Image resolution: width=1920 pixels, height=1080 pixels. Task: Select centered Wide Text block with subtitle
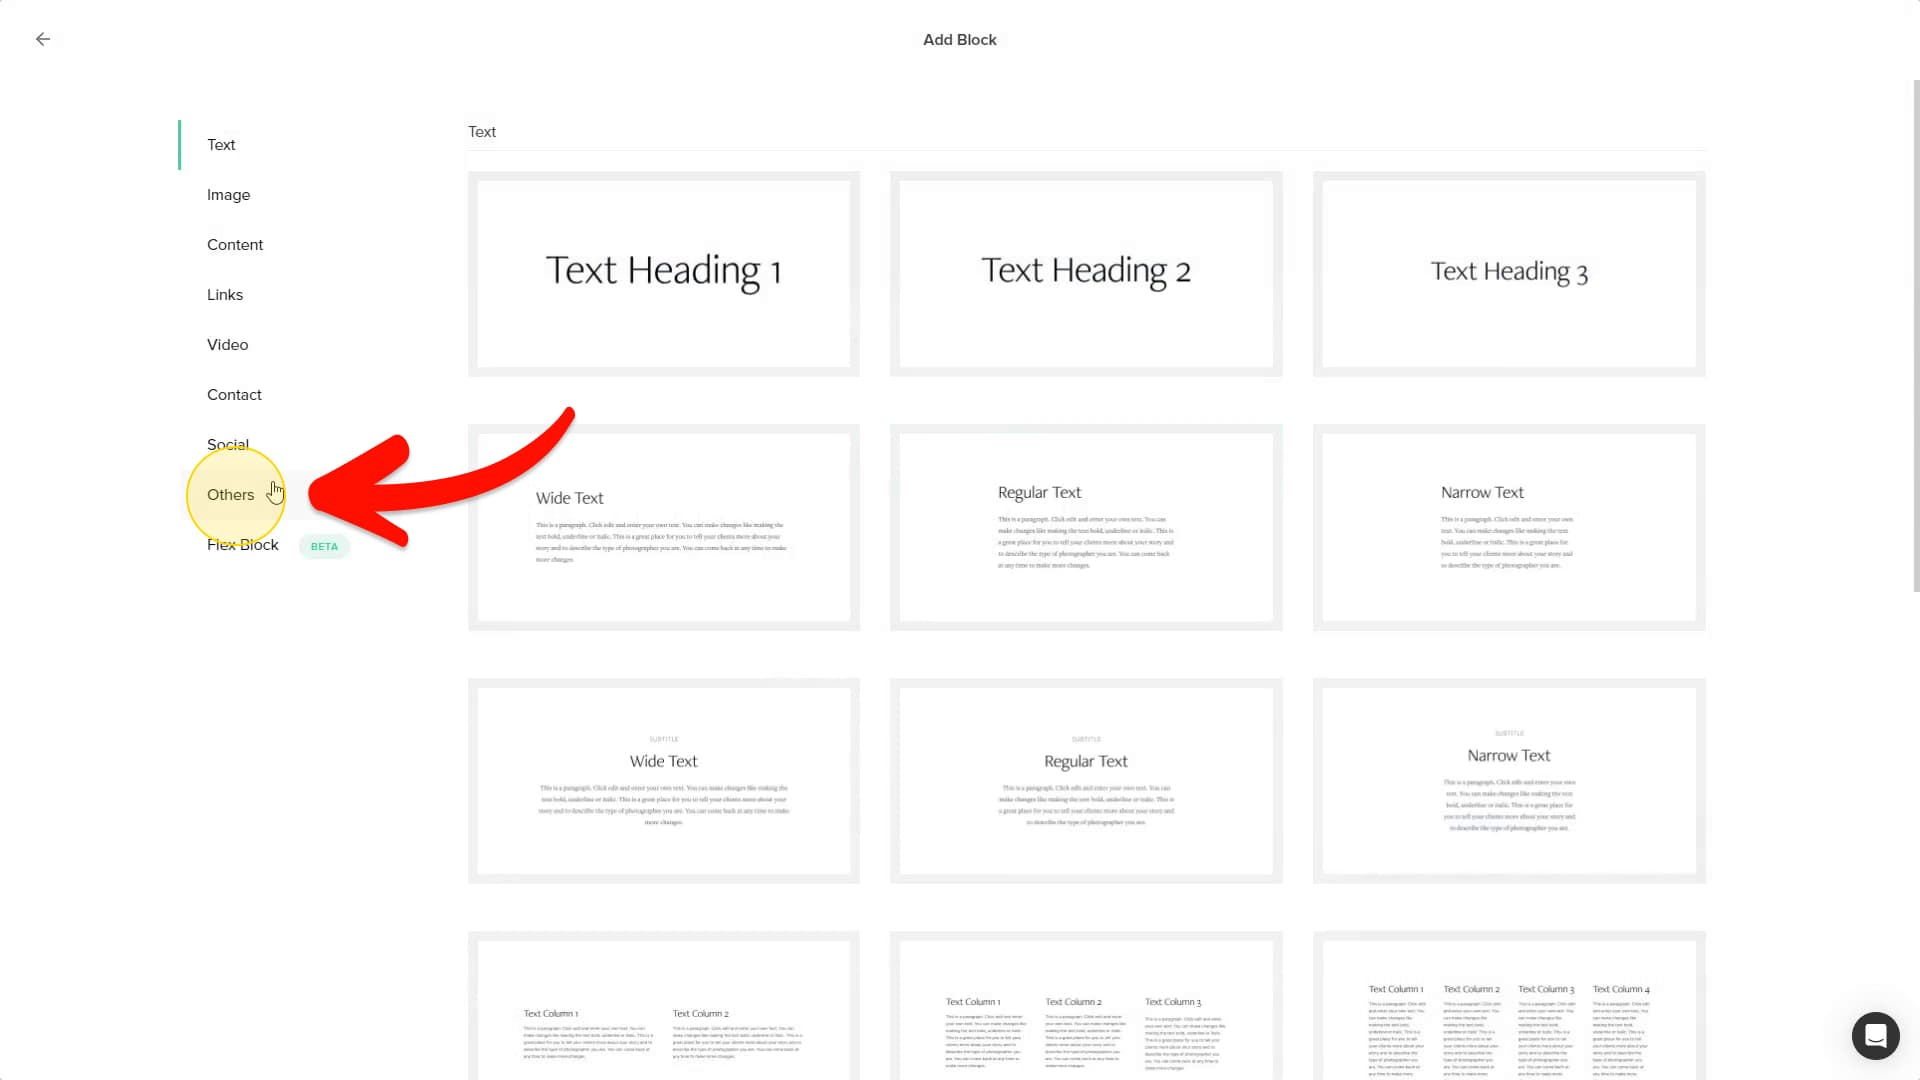coord(664,781)
